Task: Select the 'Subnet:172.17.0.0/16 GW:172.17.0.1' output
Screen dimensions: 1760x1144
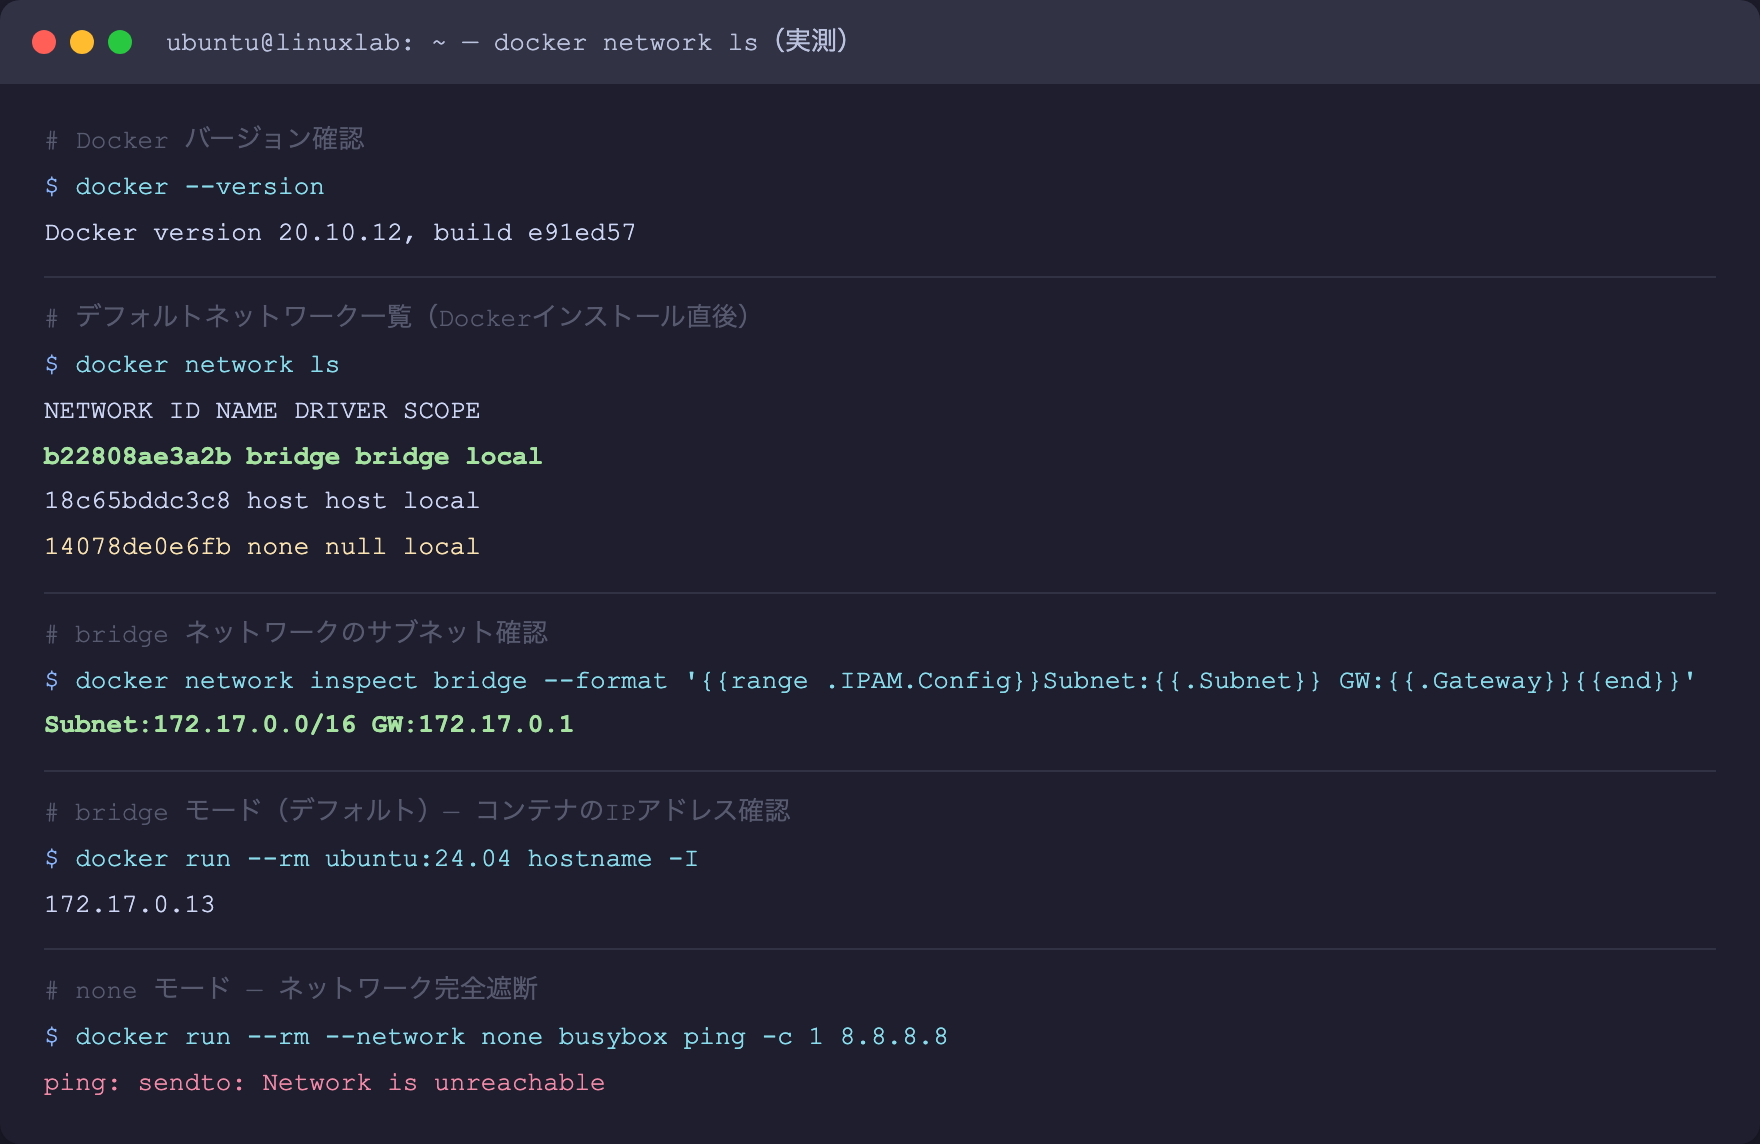Action: 309,725
